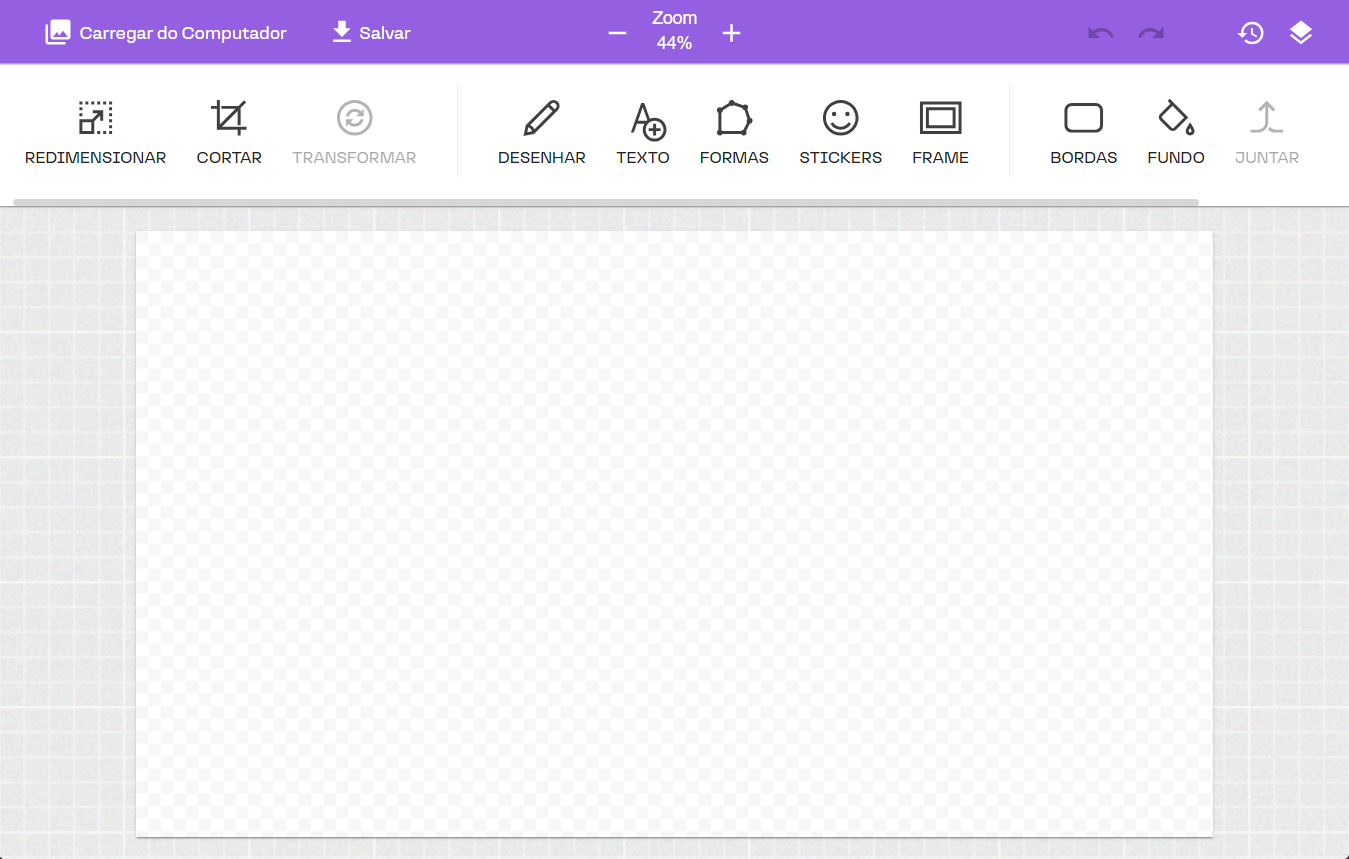Open the Bordas rounded corners tool
The width and height of the screenshot is (1349, 859).
(x=1083, y=131)
